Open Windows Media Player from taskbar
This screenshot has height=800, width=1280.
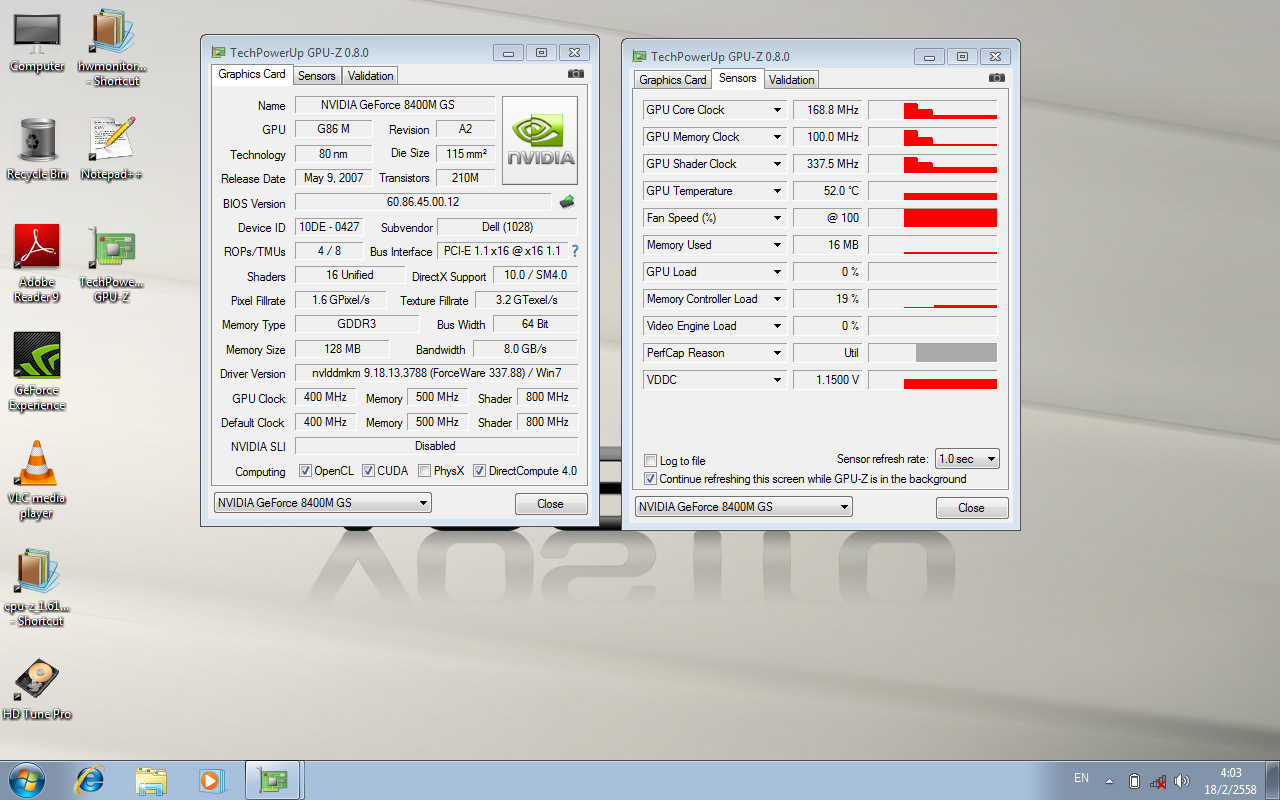(x=211, y=780)
